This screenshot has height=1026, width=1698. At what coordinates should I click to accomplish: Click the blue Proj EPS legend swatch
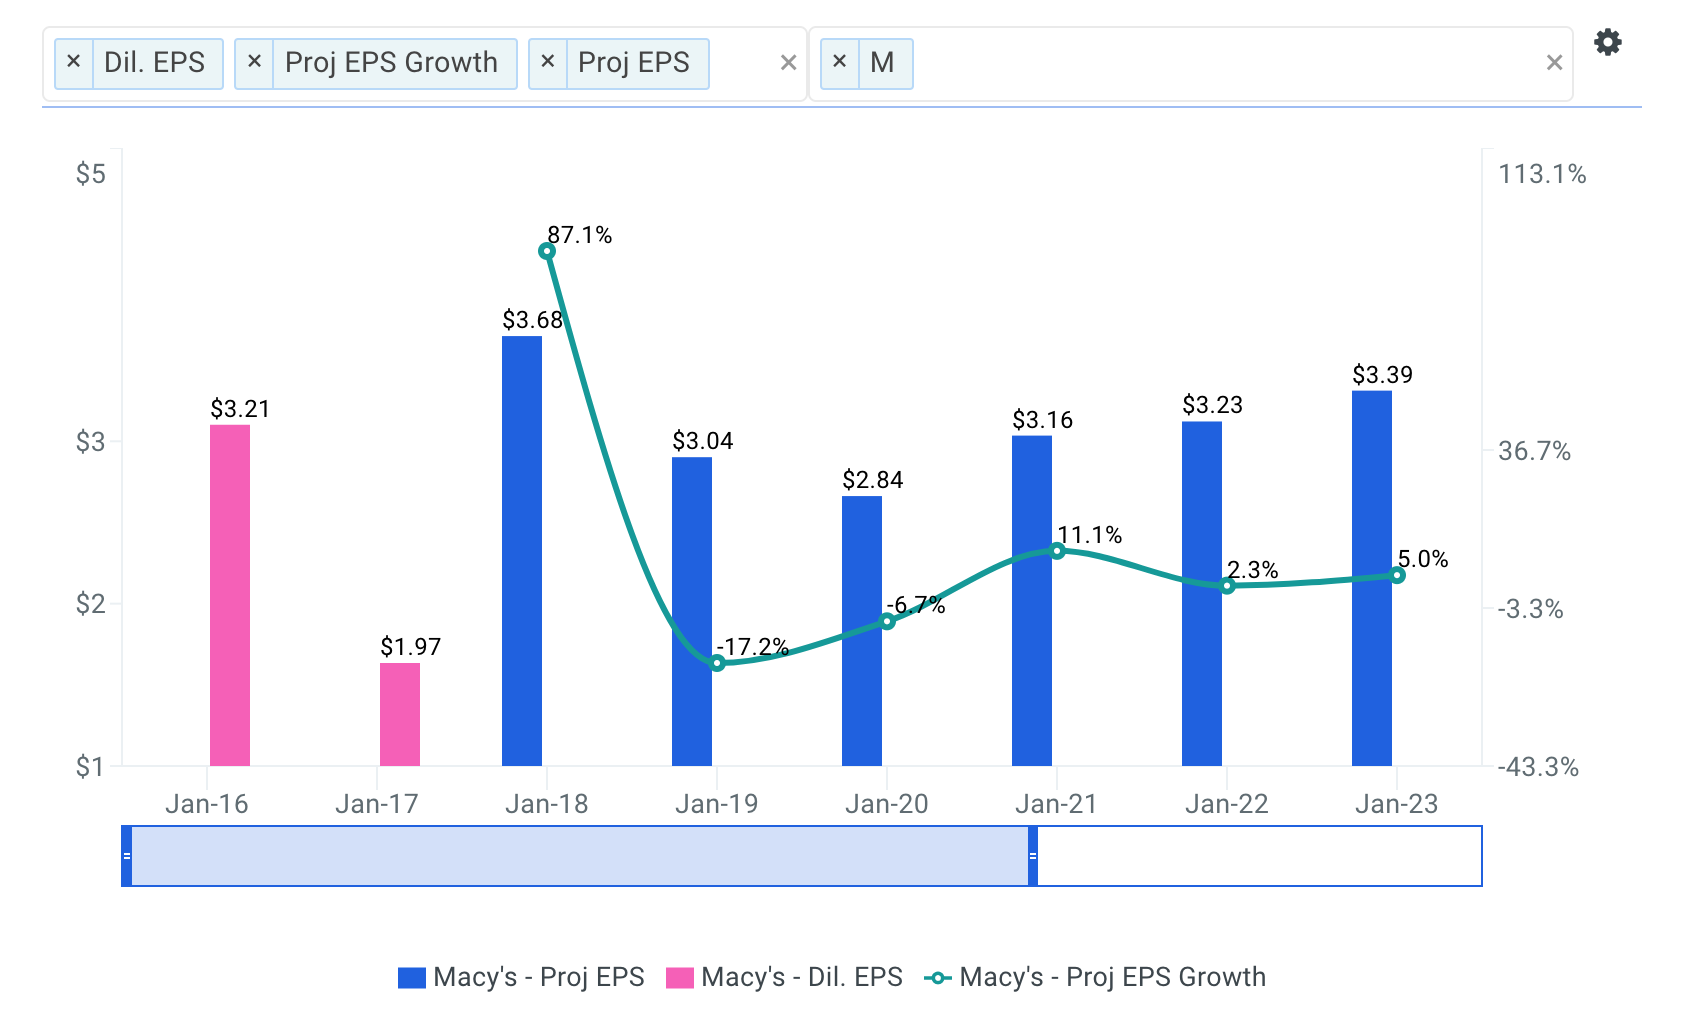[412, 978]
